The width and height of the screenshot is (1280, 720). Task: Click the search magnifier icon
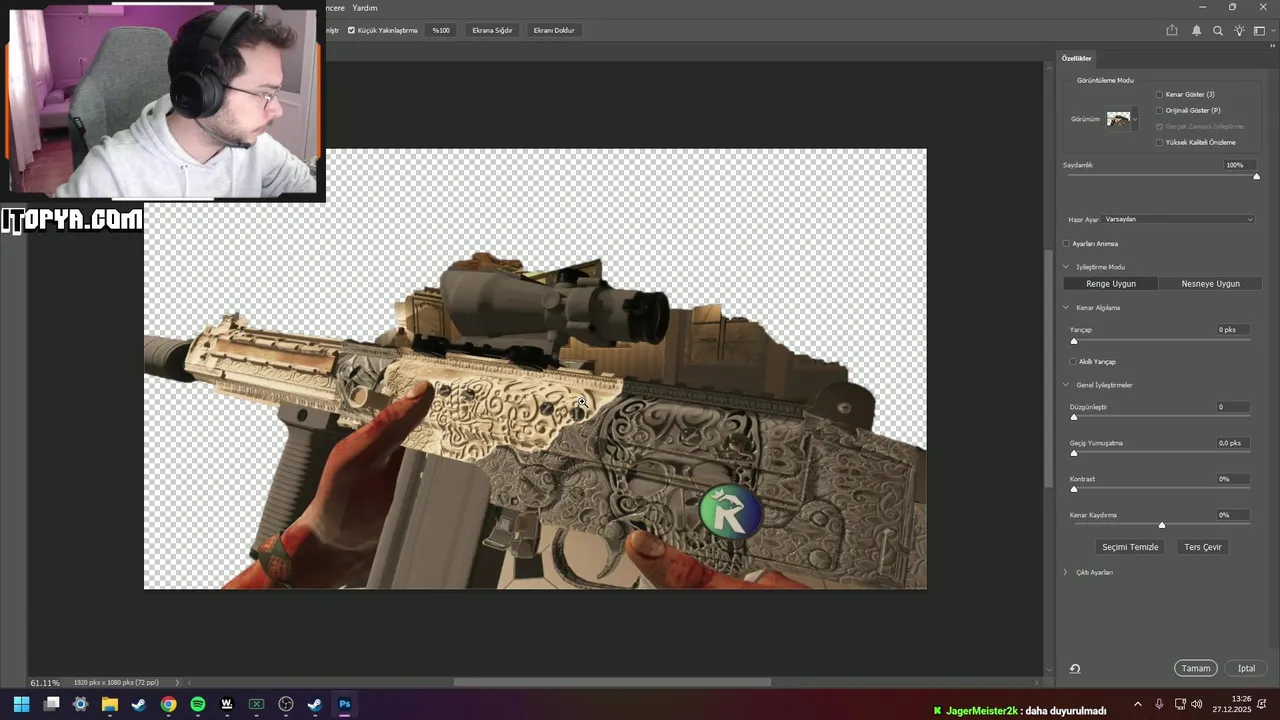point(1218,31)
